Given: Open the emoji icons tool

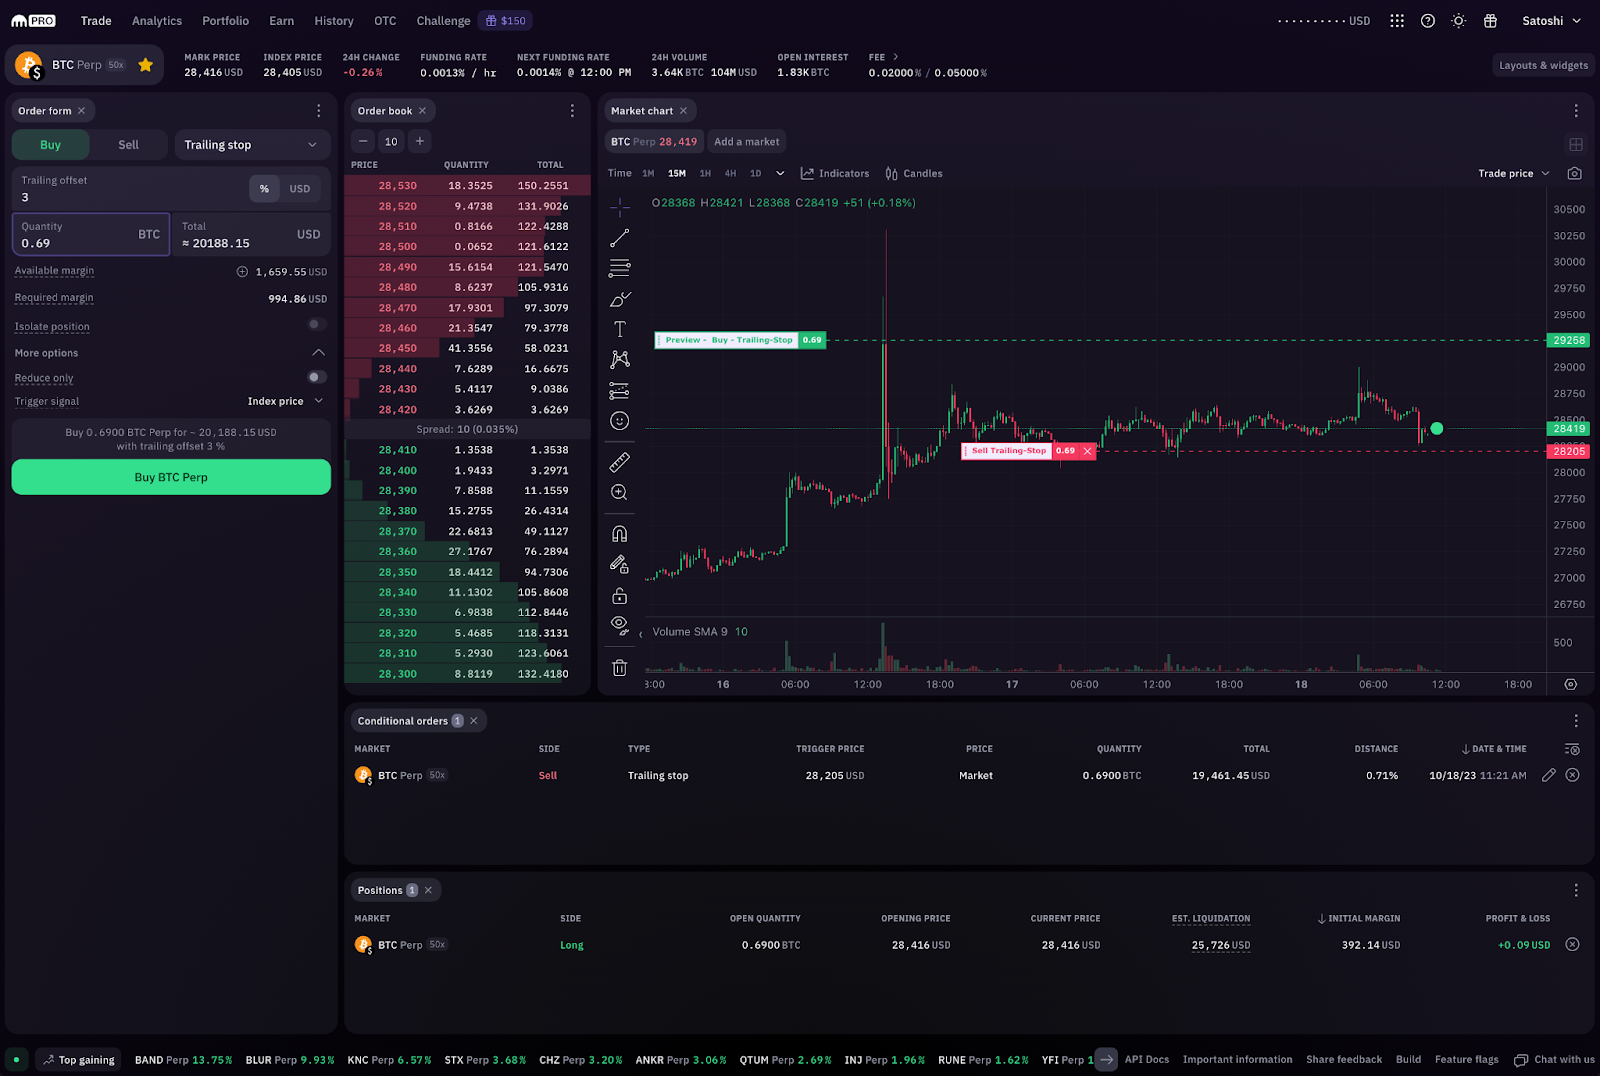Looking at the screenshot, I should (x=620, y=421).
